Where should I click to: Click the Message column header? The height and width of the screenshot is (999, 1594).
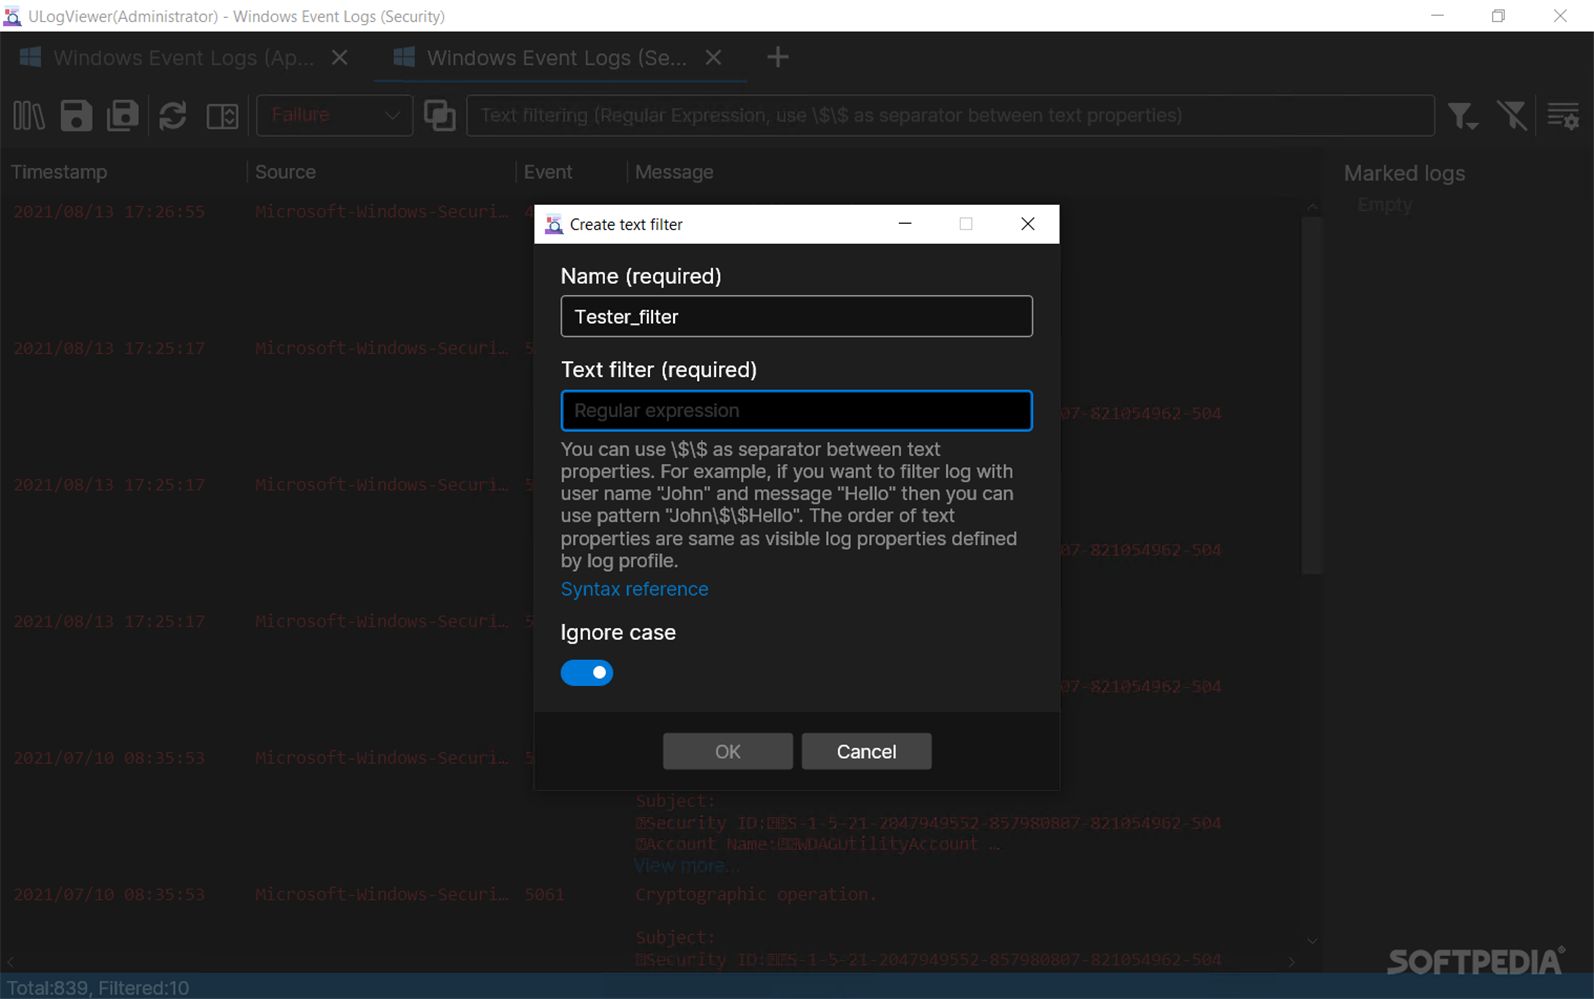[674, 172]
